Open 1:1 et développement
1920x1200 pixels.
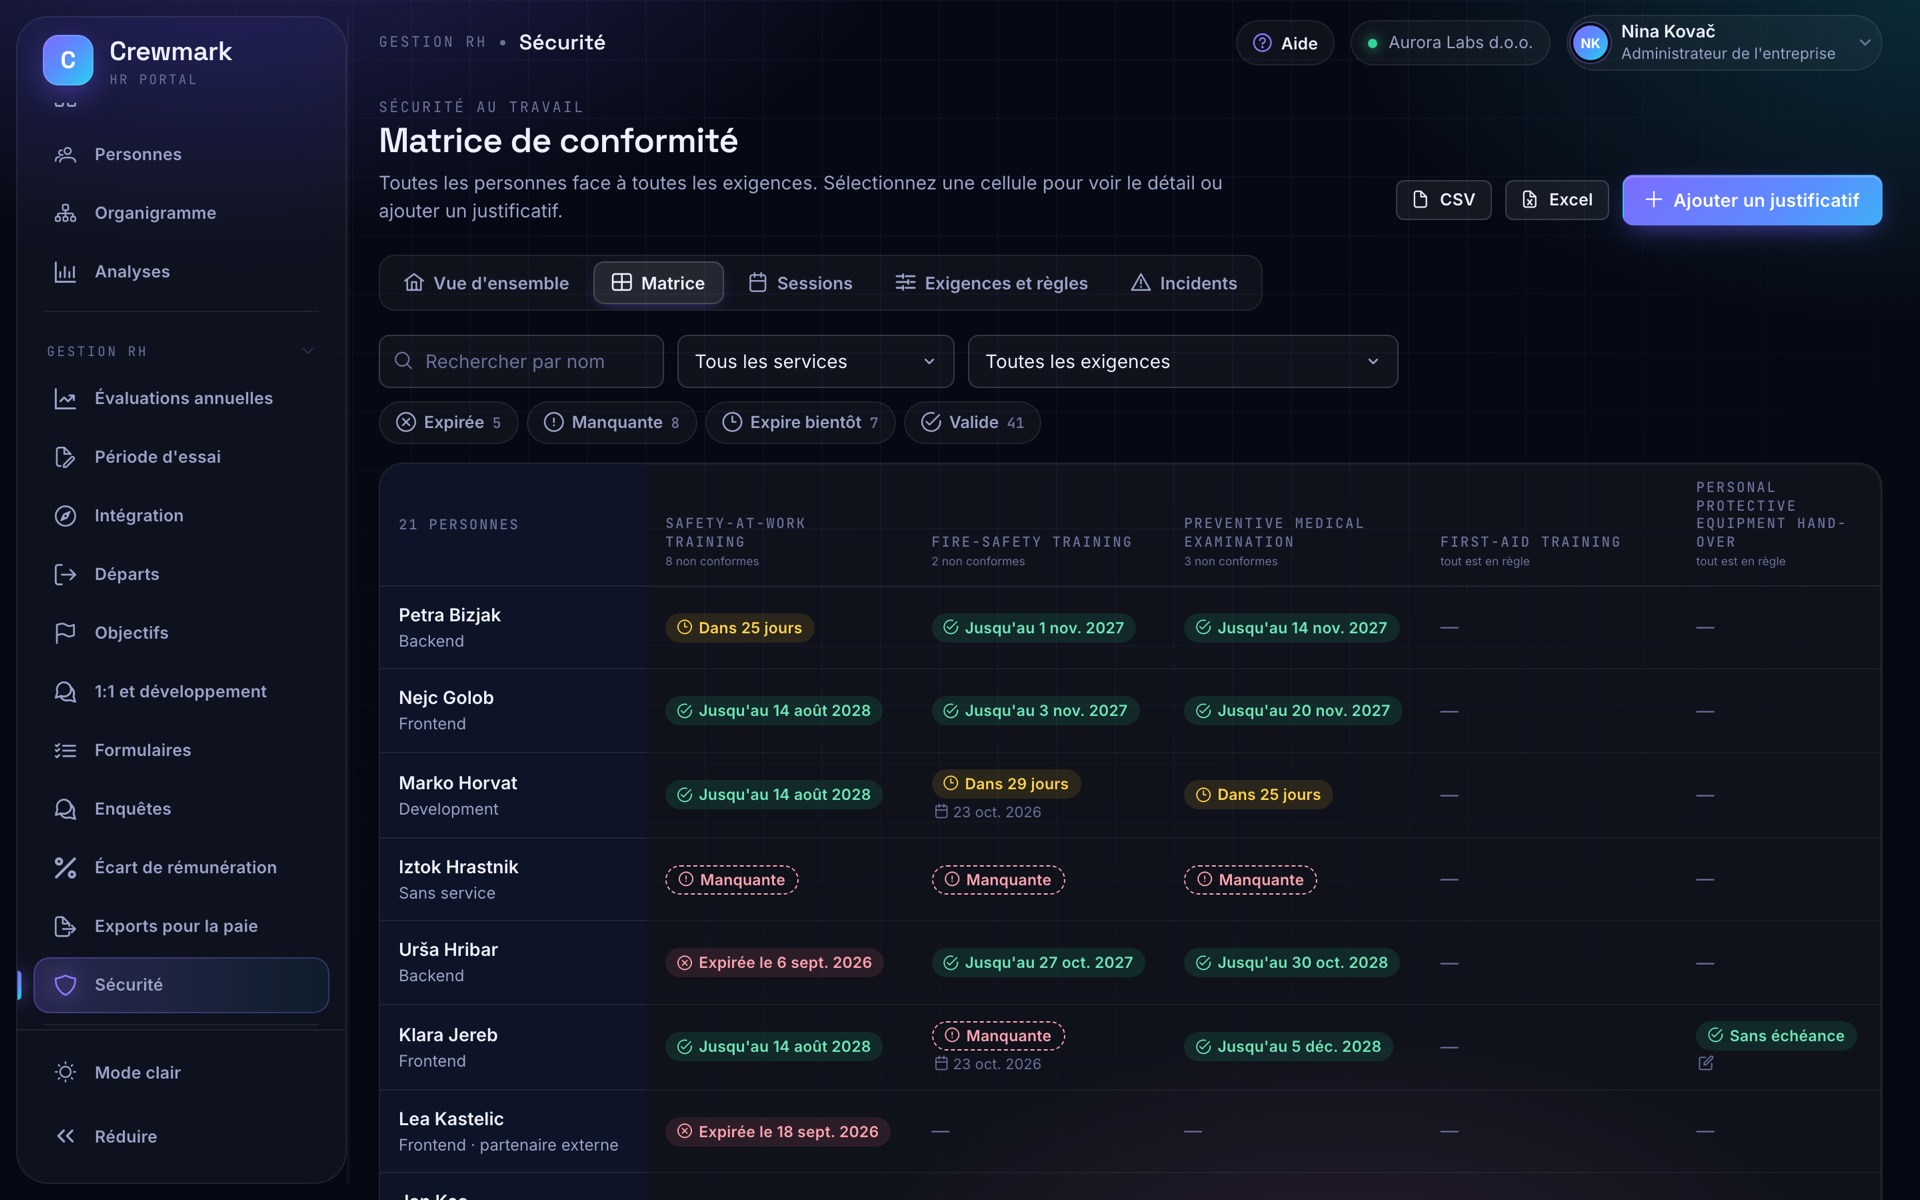181,692
